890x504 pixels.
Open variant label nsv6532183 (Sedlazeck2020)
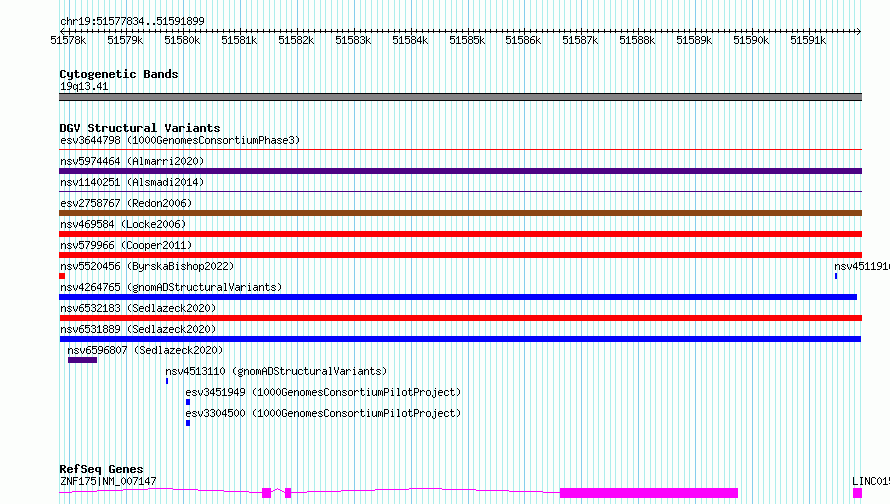pyautogui.click(x=138, y=308)
